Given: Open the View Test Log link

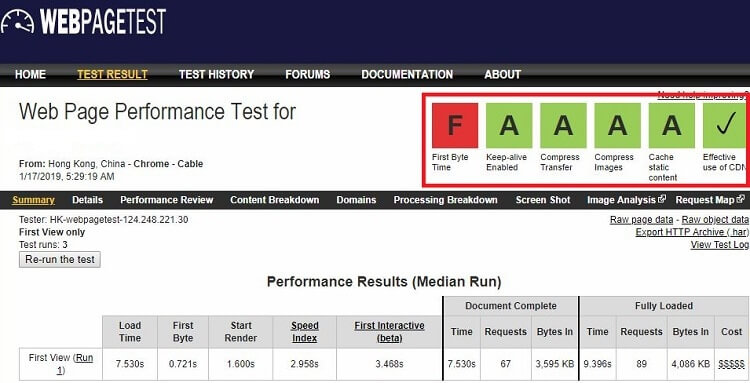Looking at the screenshot, I should [719, 245].
